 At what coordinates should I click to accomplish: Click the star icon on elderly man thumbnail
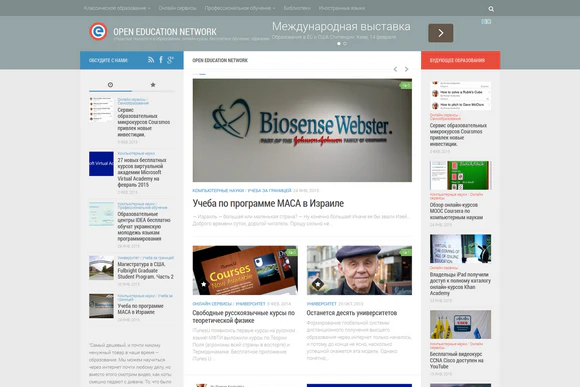[x=318, y=284]
